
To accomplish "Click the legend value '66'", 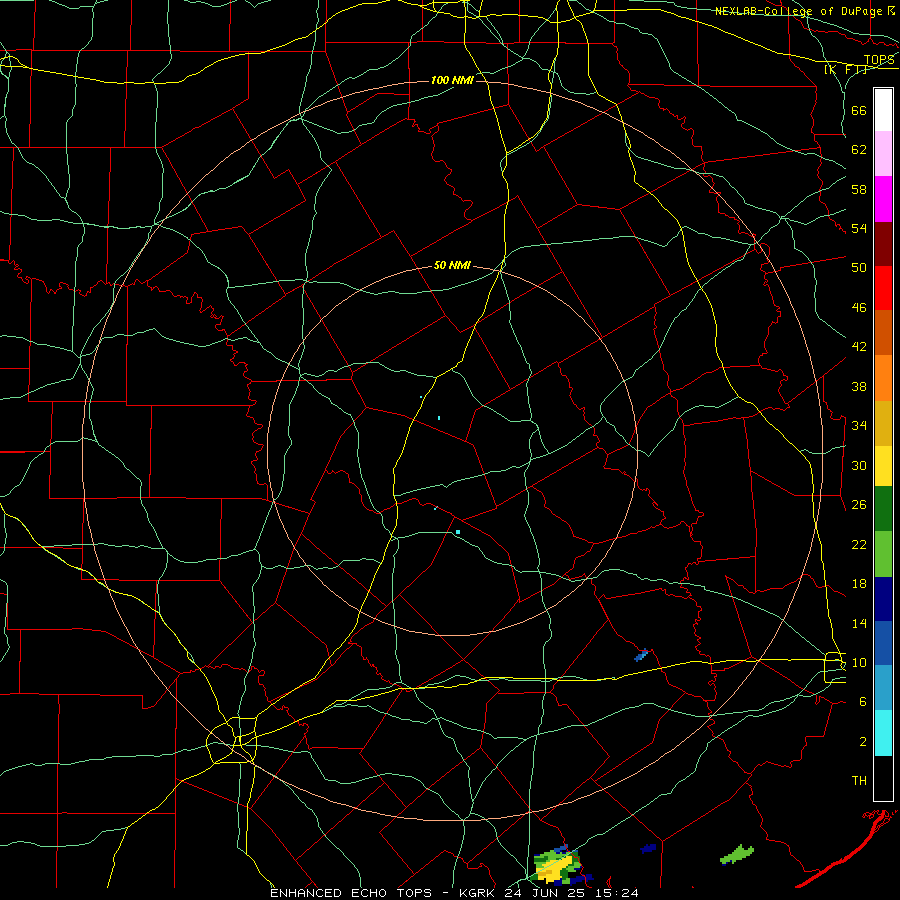I will (859, 110).
